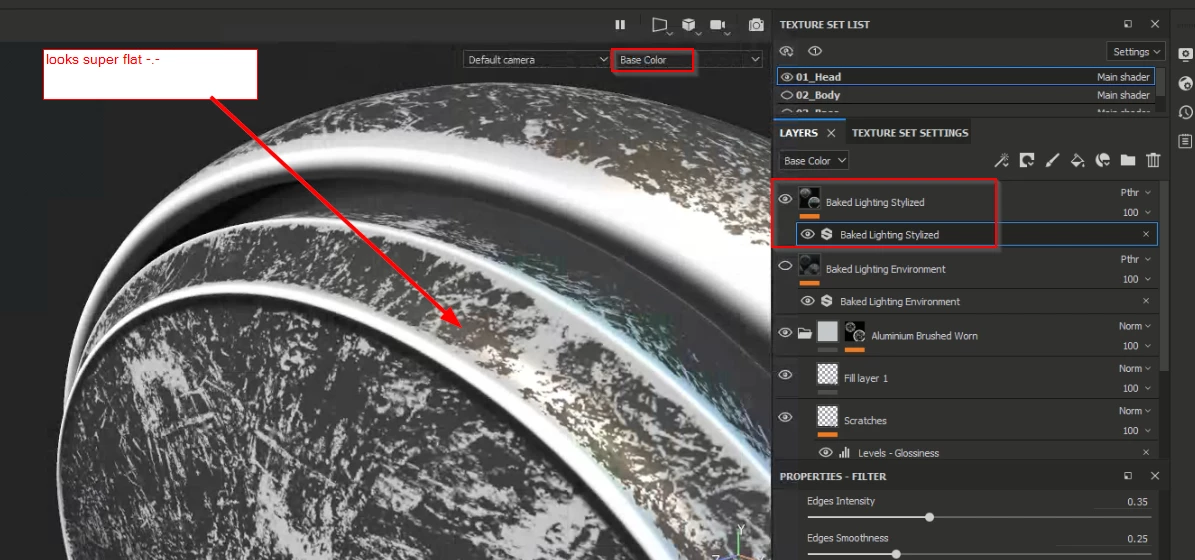The width and height of the screenshot is (1195, 560).
Task: Take a screenshot with the camera icon
Action: [756, 25]
